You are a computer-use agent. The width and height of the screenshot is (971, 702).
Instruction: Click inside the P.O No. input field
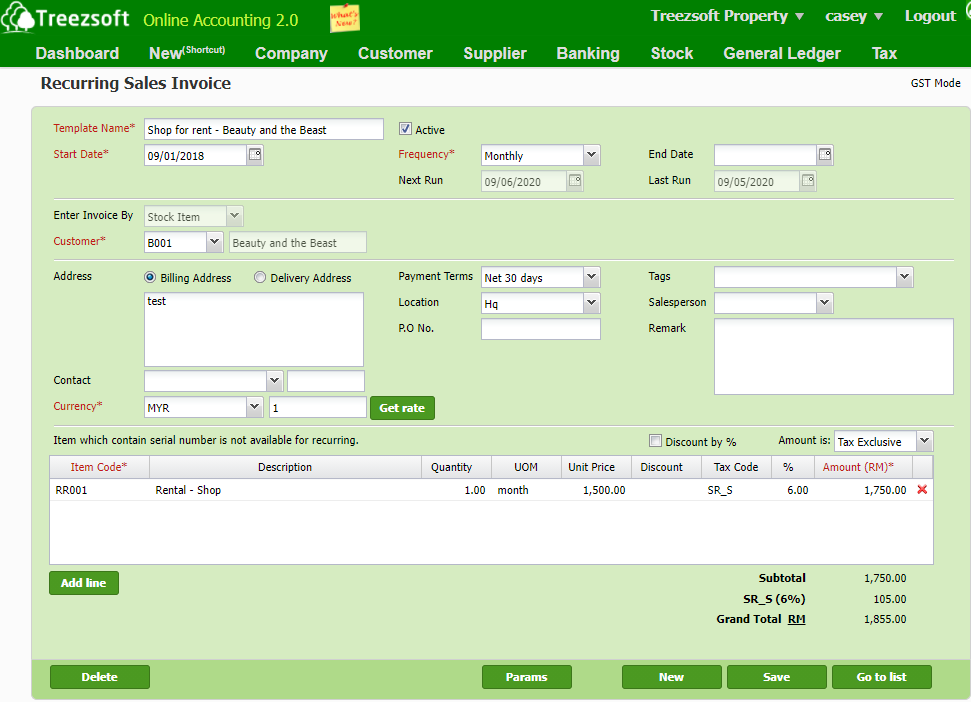540,328
